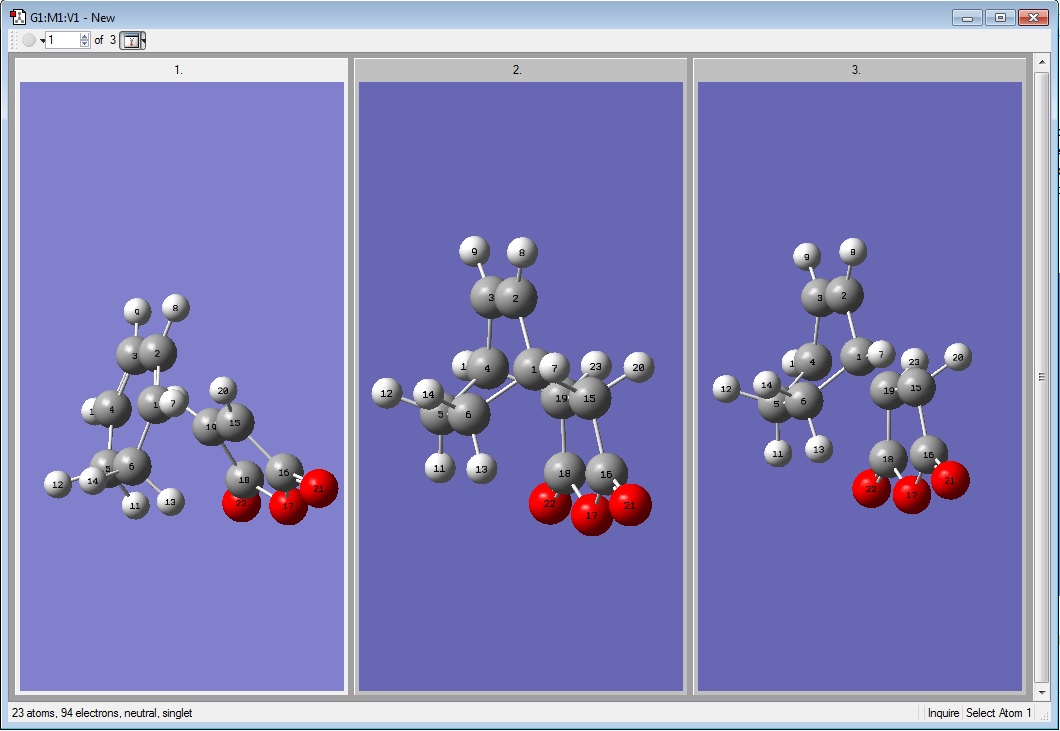Select hydrogen atom 7 in frame 3
The width and height of the screenshot is (1060, 731).
[880, 354]
